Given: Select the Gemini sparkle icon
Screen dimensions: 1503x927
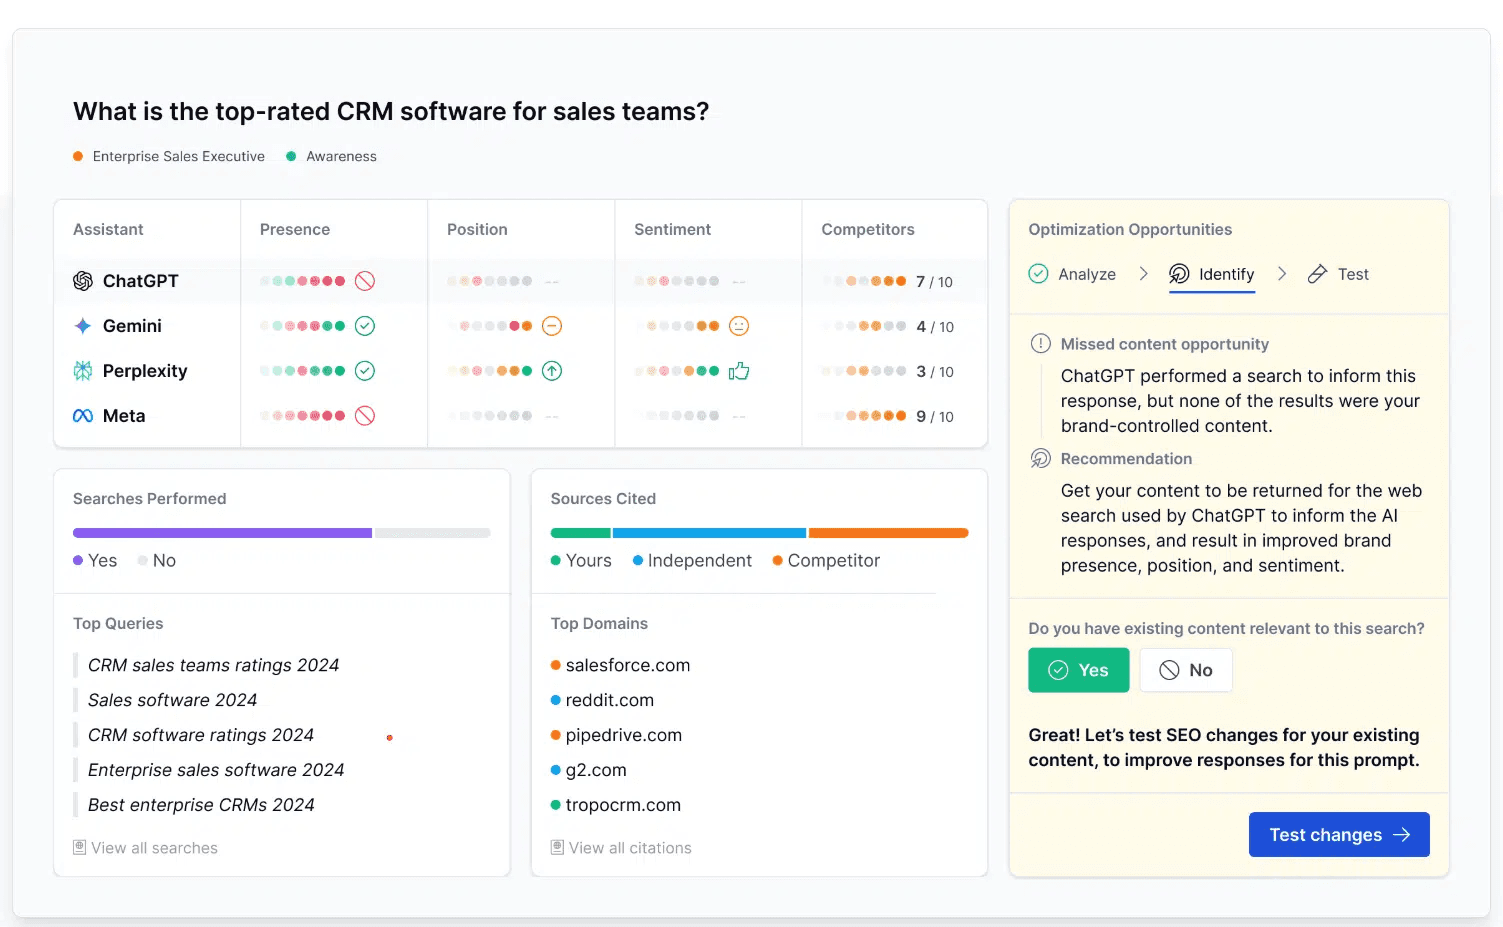Looking at the screenshot, I should pyautogui.click(x=84, y=325).
